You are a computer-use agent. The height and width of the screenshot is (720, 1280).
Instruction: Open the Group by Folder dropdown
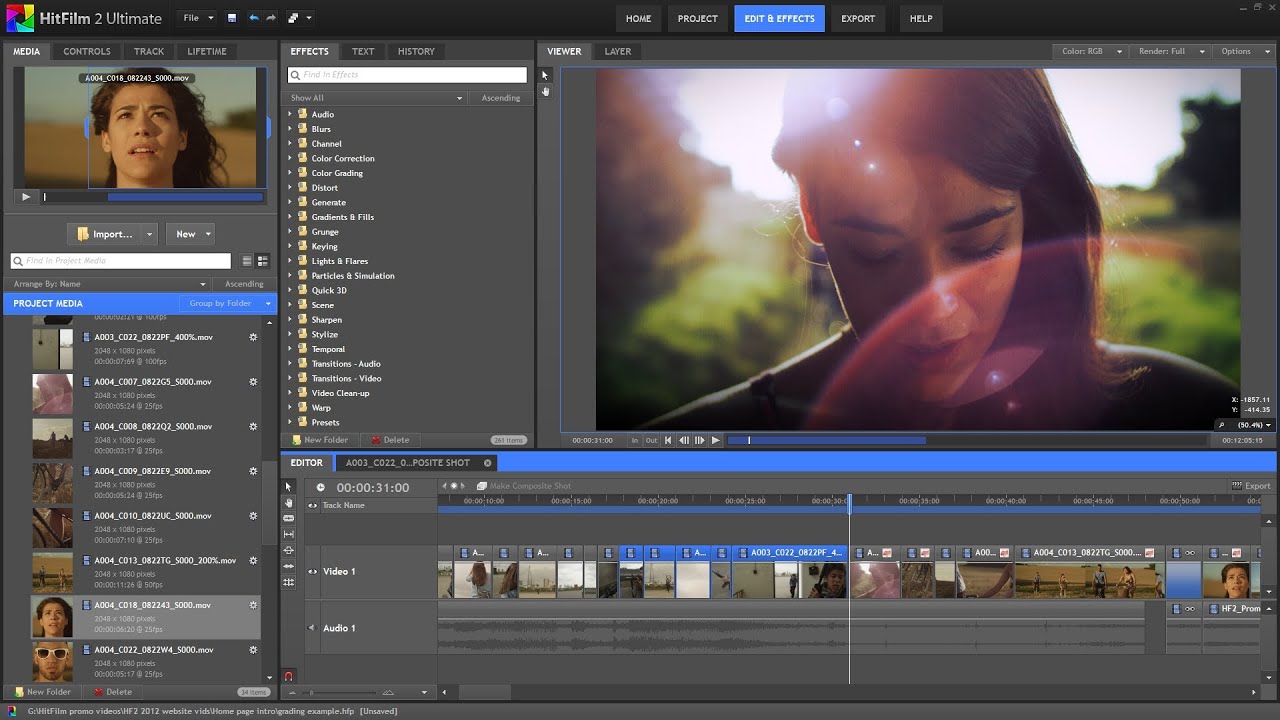(x=229, y=303)
